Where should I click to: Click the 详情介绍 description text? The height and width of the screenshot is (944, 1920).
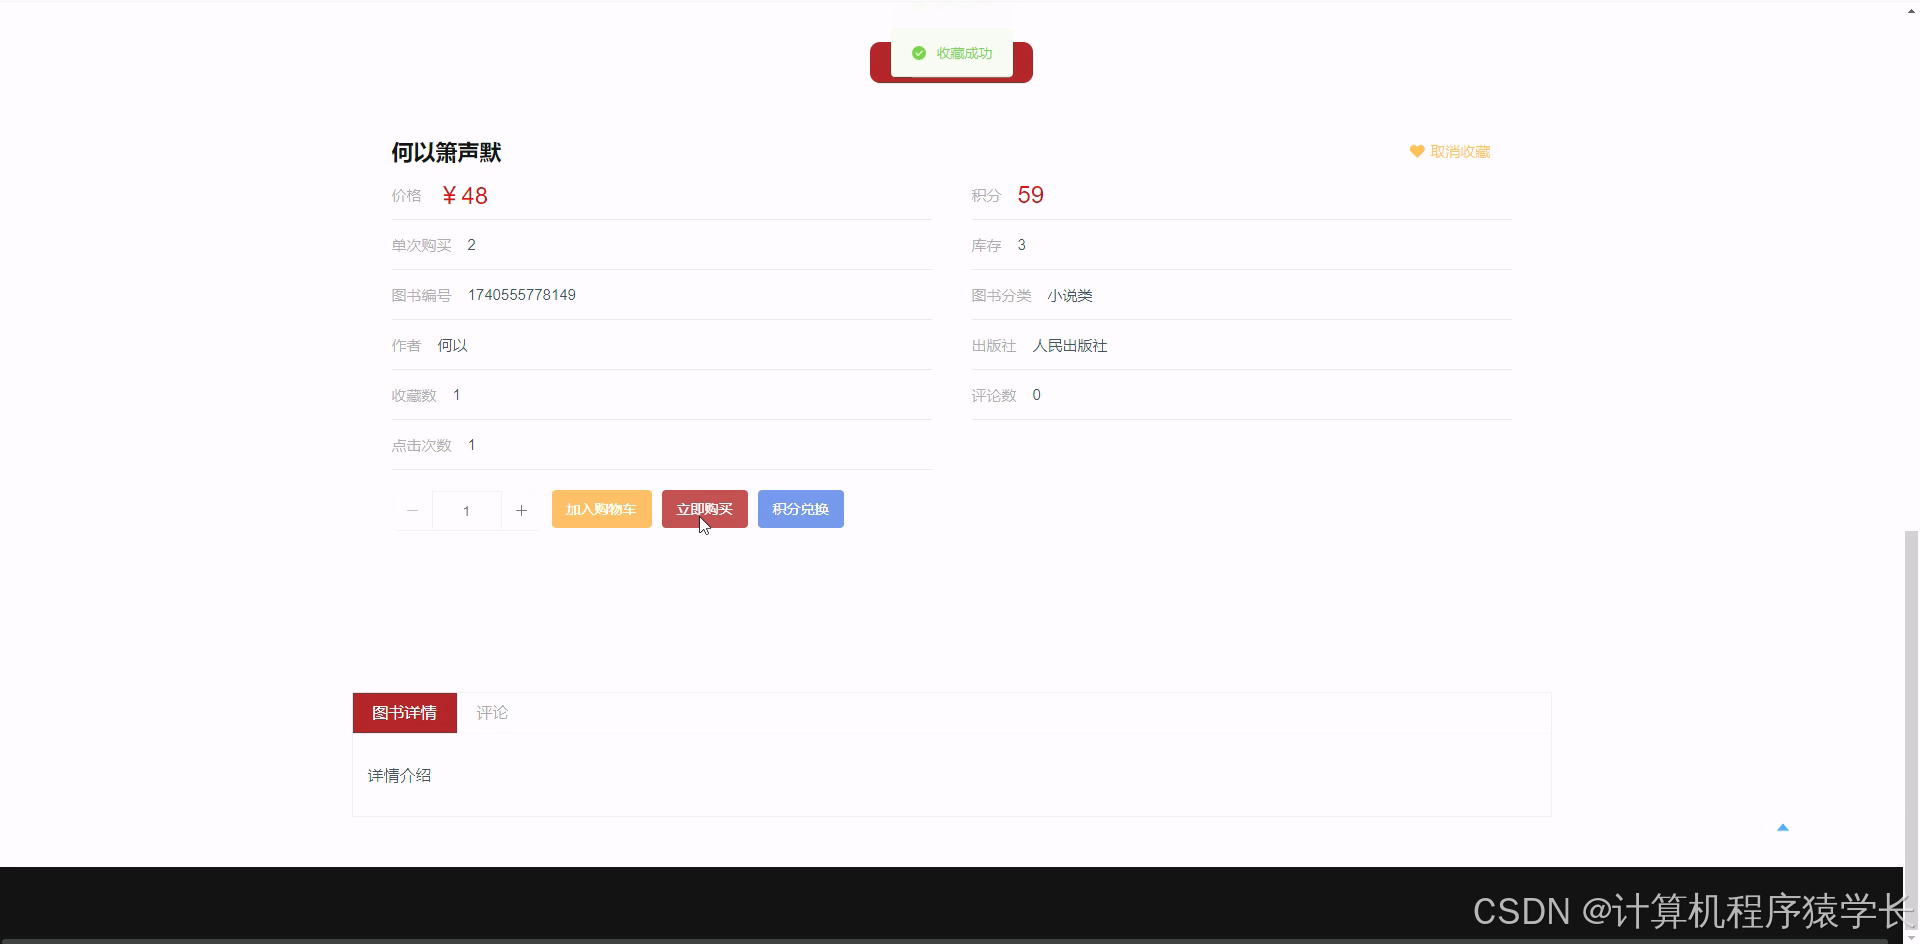(399, 775)
